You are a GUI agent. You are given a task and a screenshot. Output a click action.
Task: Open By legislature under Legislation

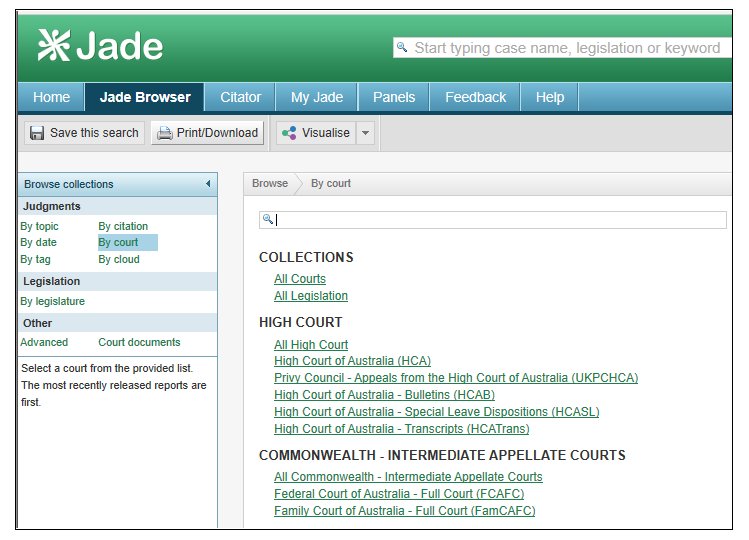pyautogui.click(x=53, y=301)
